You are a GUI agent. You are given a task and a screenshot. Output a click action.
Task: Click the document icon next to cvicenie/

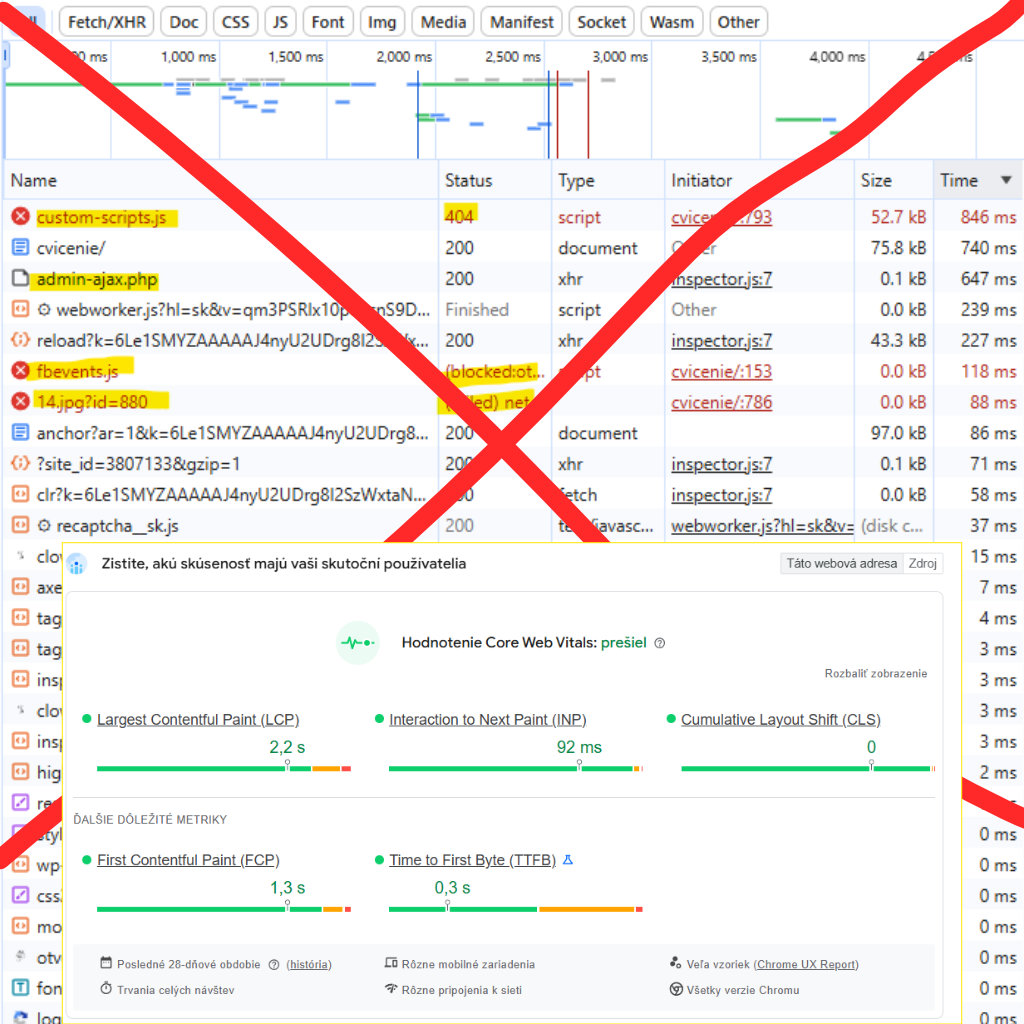20,248
